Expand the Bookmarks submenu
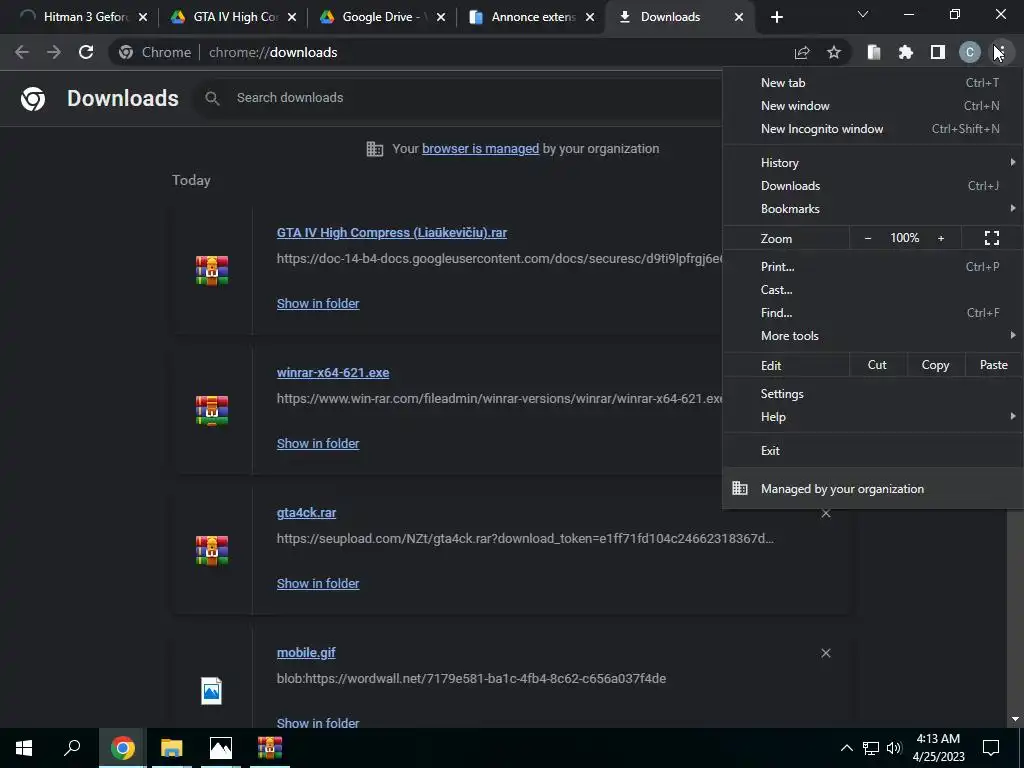This screenshot has height=768, width=1024. coord(873,209)
